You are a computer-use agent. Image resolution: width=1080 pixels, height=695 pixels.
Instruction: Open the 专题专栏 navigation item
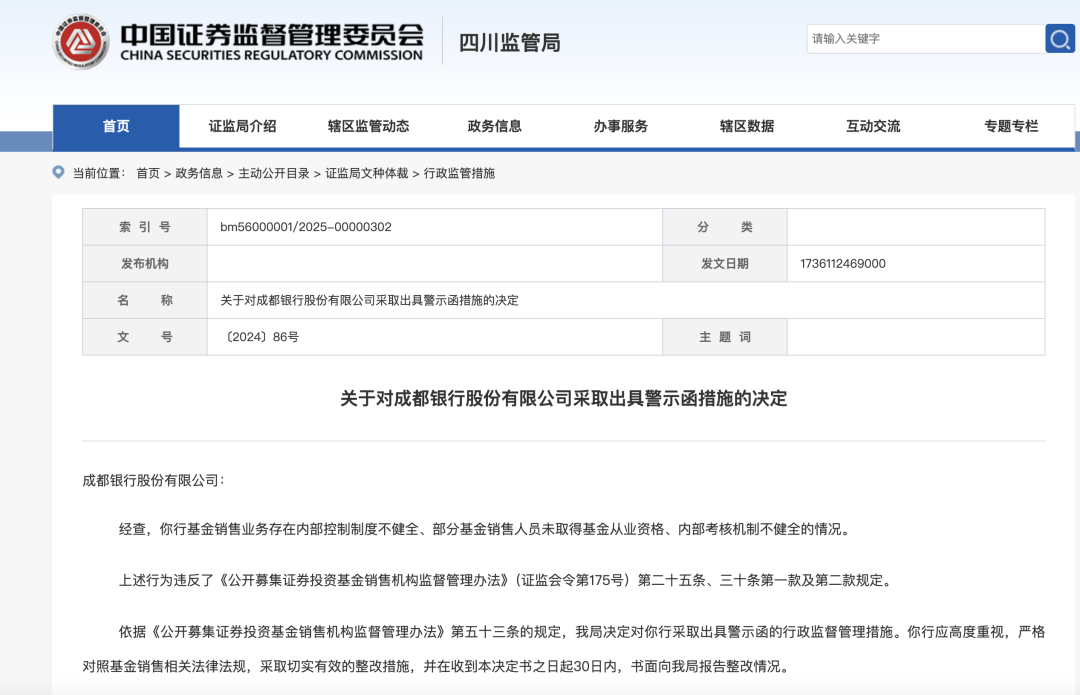(x=1010, y=126)
